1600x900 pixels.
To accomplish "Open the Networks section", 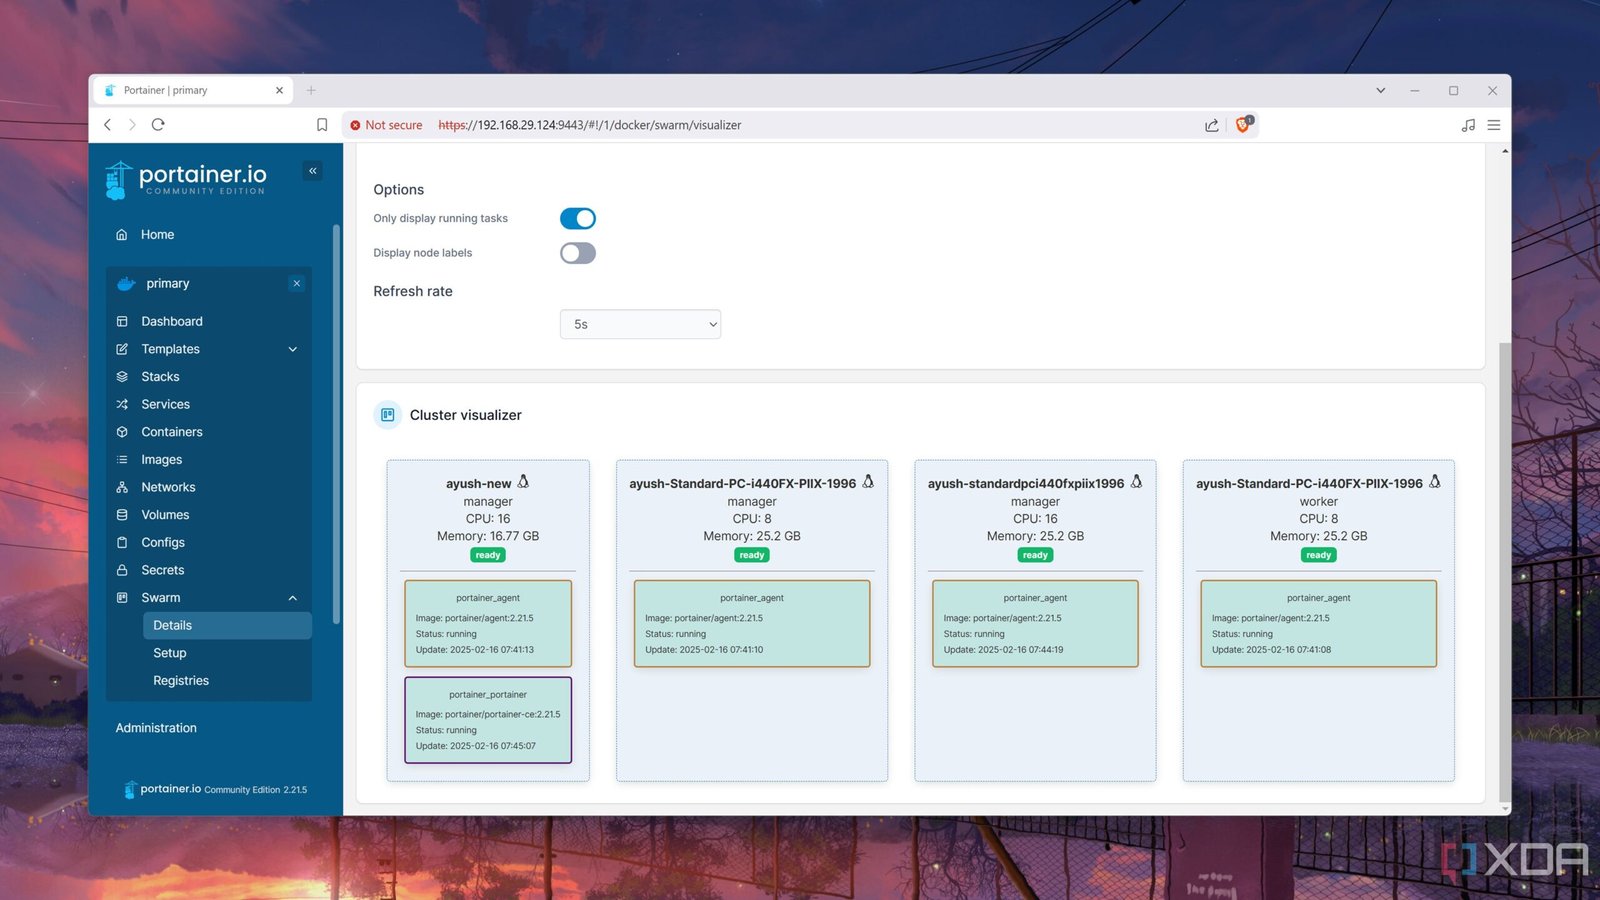I will coord(167,487).
